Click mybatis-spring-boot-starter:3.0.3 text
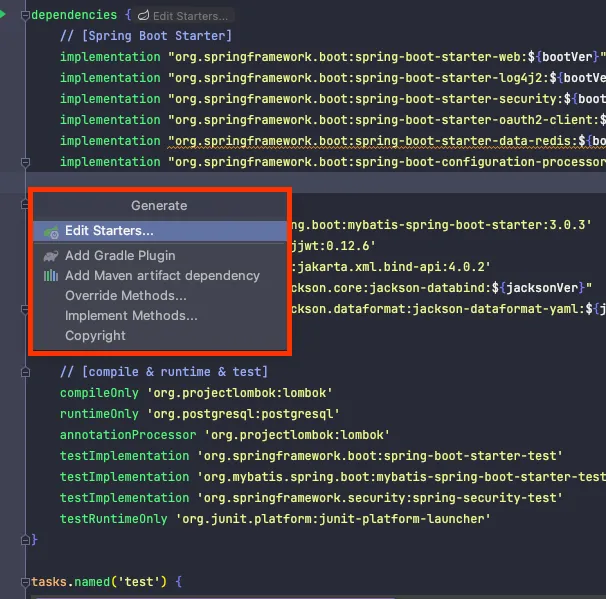606x599 pixels. pos(442,225)
